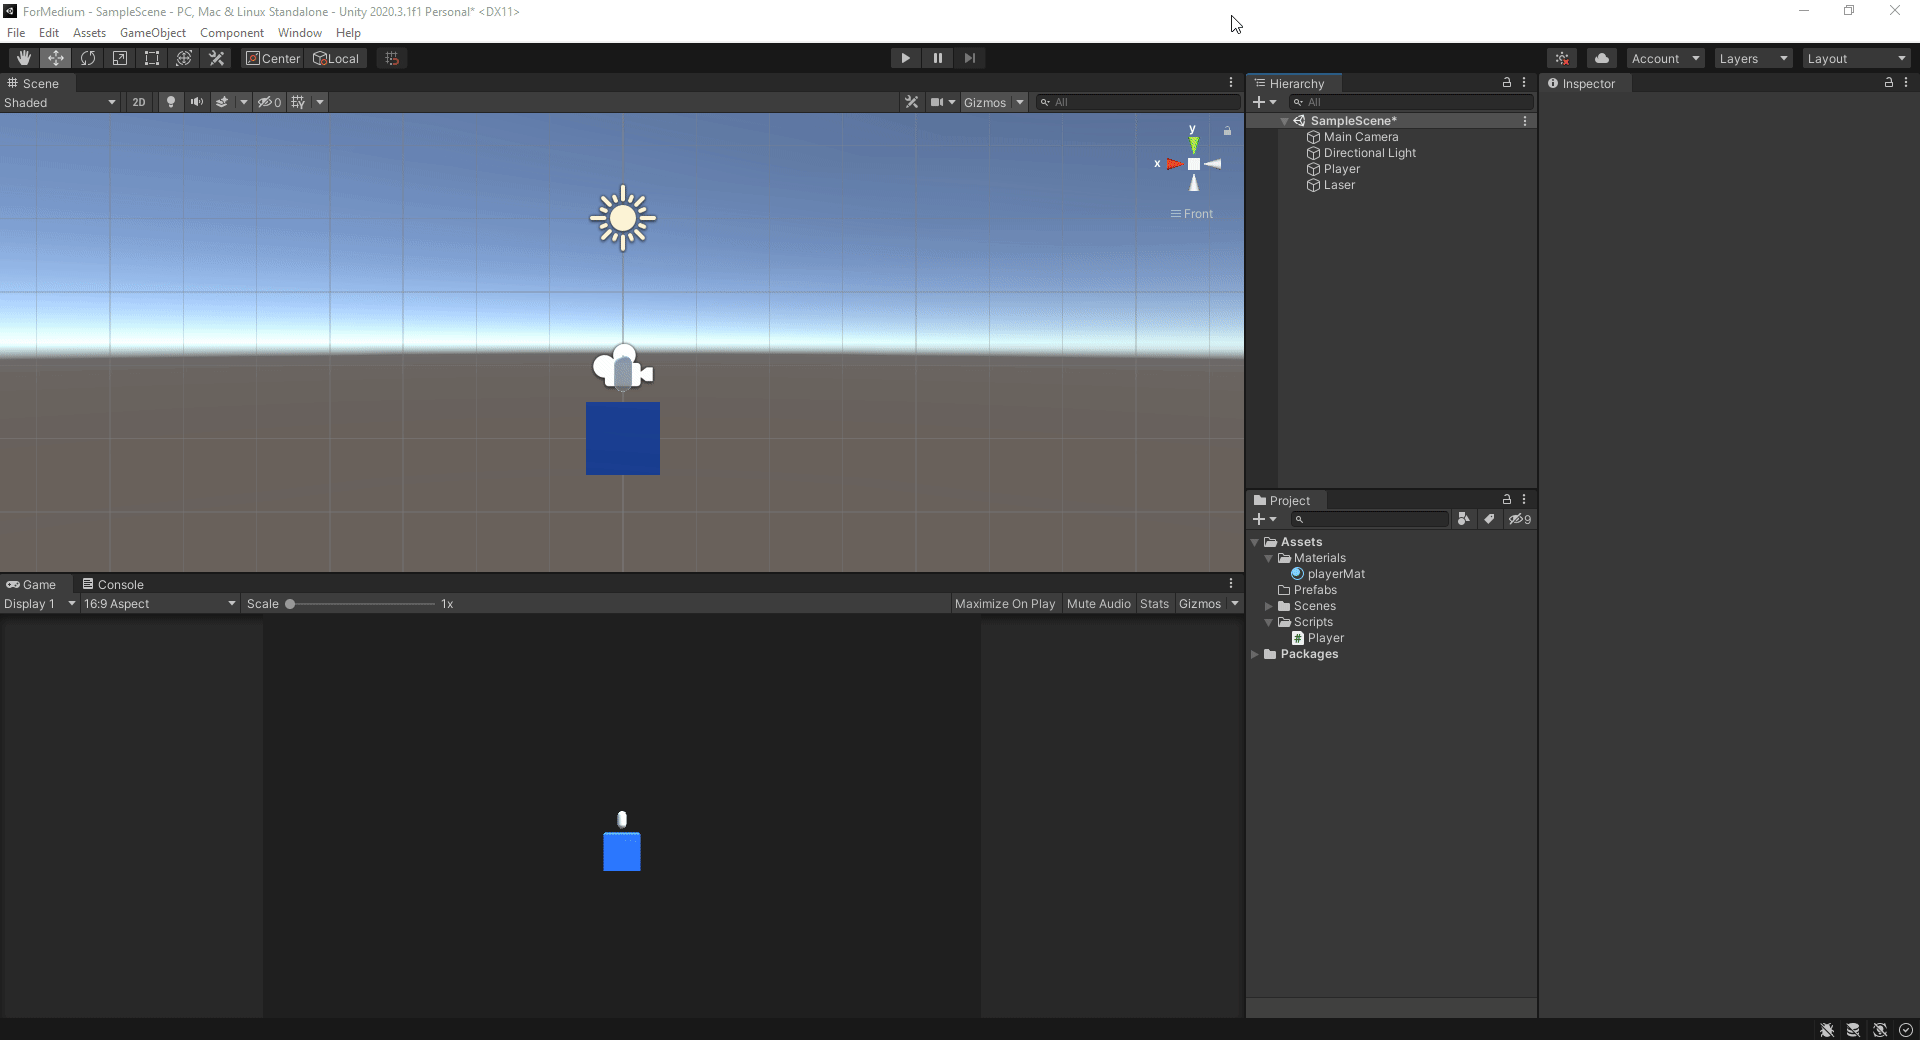Select the Transform tool
Viewport: 1920px width, 1040px height.
[184, 58]
